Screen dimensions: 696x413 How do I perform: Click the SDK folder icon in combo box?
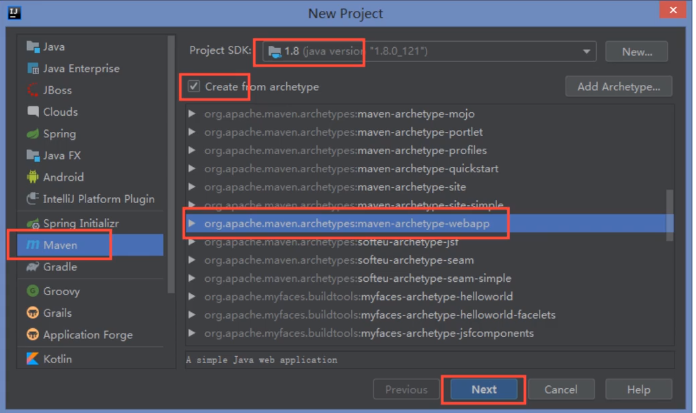tap(275, 52)
